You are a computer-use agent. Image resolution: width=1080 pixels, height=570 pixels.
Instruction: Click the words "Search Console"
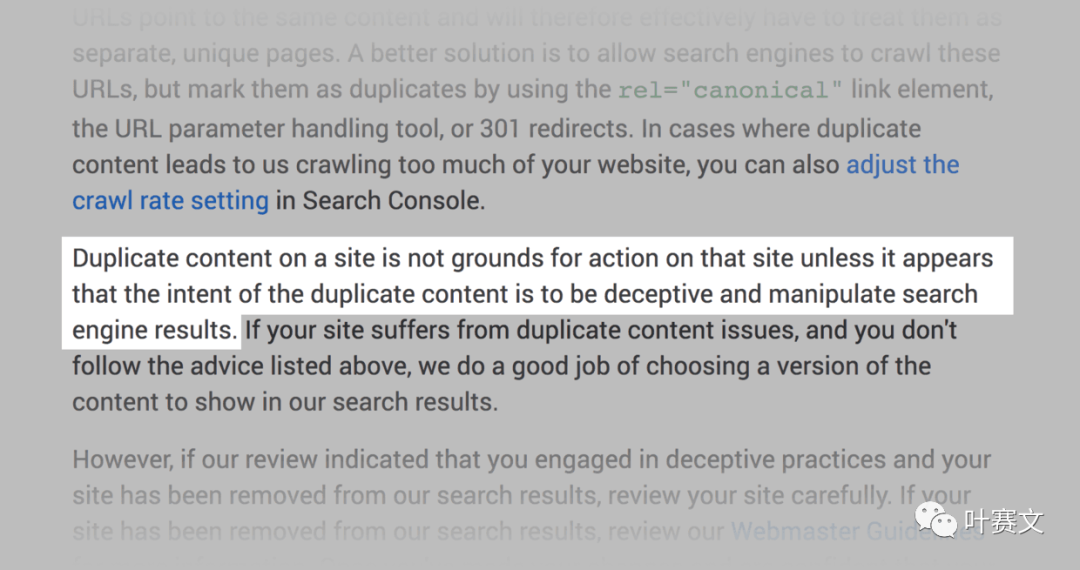(392, 200)
